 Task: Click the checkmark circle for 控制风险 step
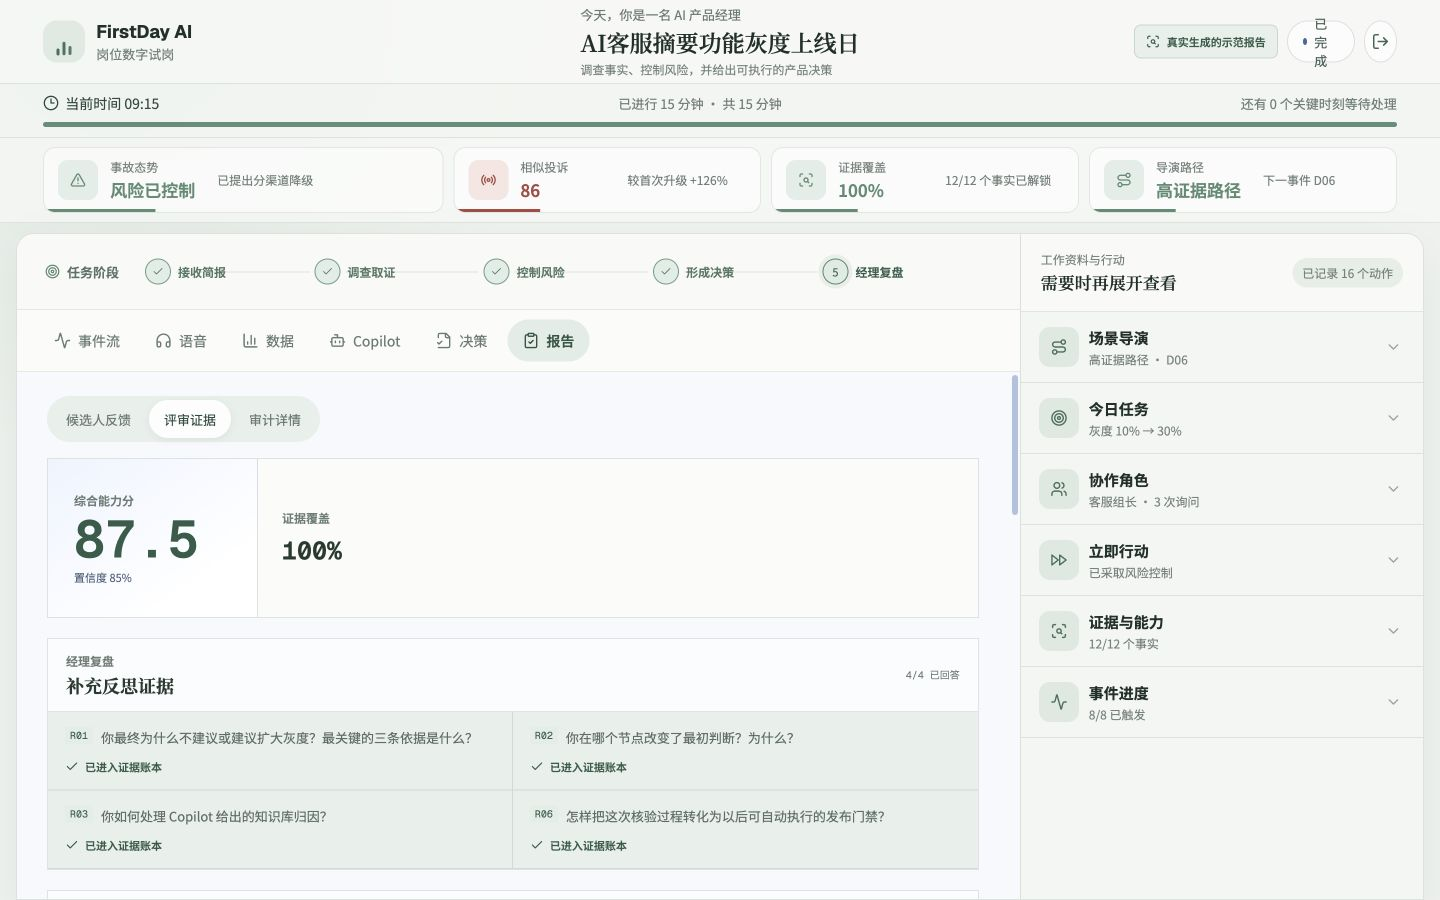496,272
